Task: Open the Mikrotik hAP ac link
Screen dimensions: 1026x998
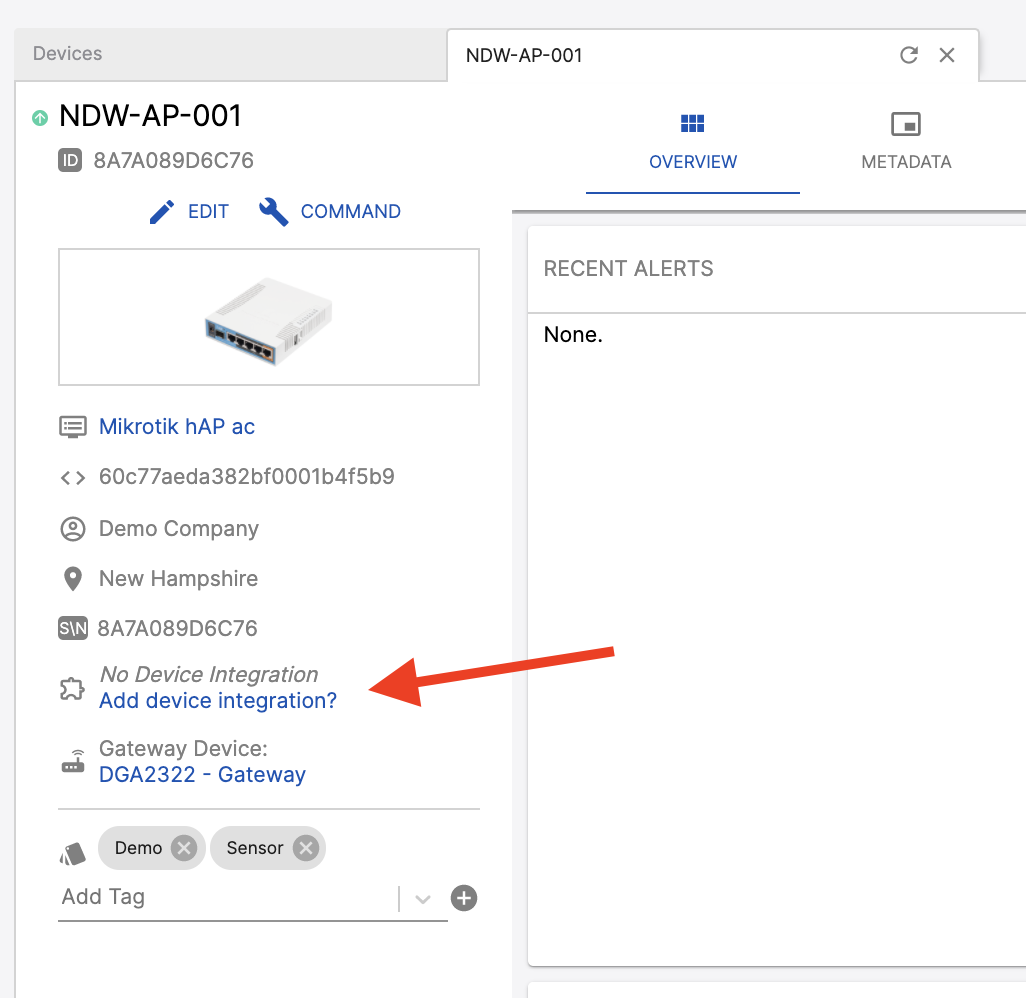Action: [x=177, y=427]
